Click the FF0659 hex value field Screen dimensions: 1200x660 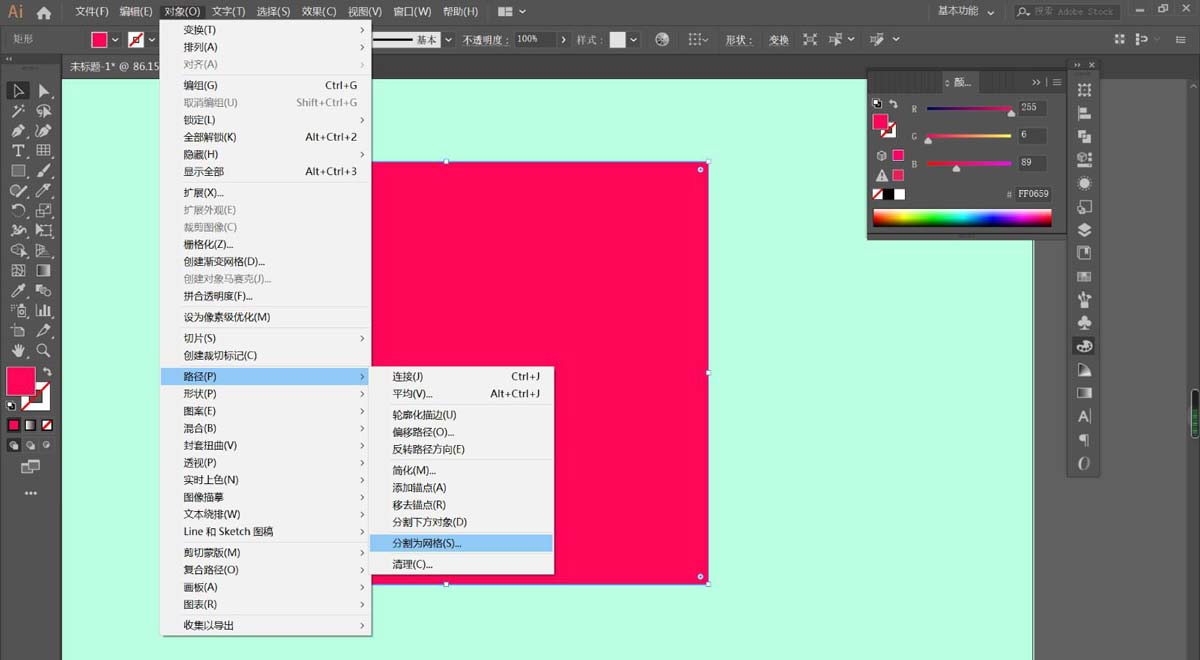point(1031,194)
